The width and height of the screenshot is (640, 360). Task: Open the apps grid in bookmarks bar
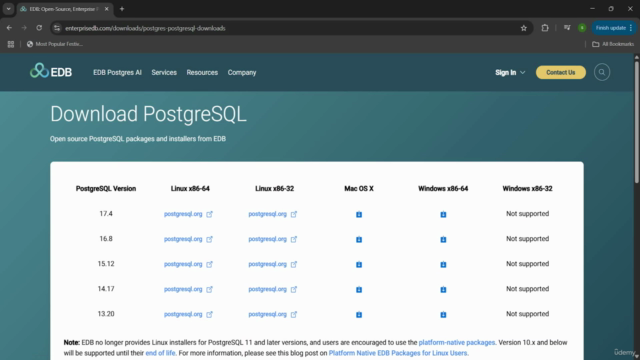11,44
